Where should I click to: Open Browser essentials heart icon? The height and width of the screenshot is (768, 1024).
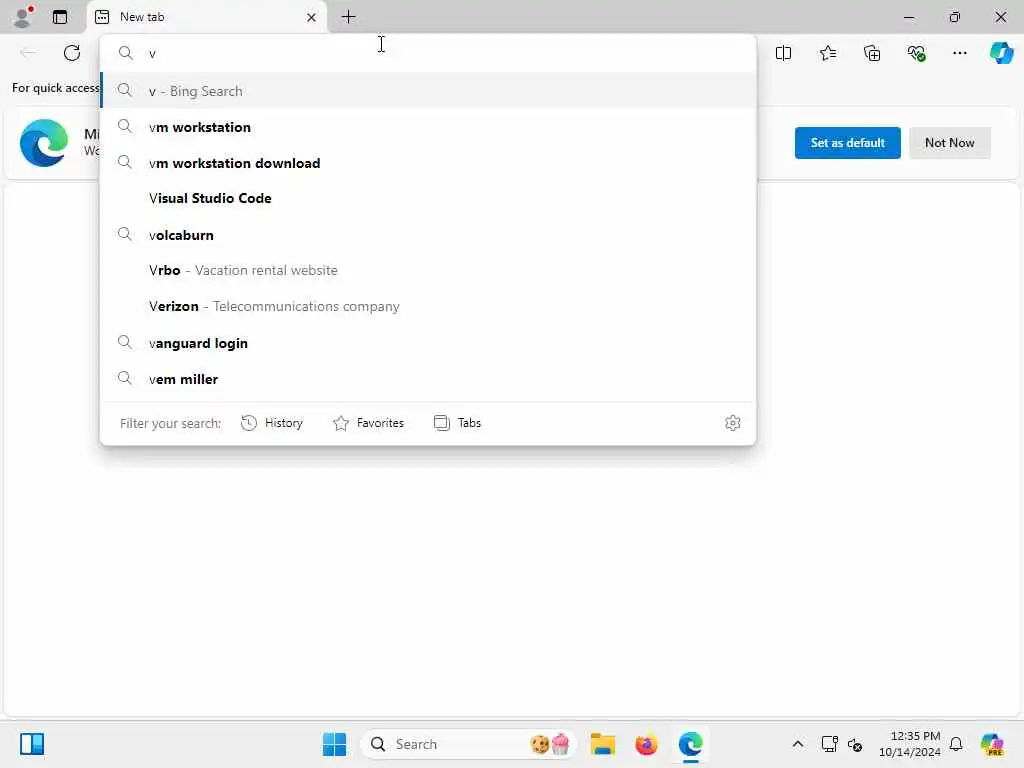click(x=916, y=53)
